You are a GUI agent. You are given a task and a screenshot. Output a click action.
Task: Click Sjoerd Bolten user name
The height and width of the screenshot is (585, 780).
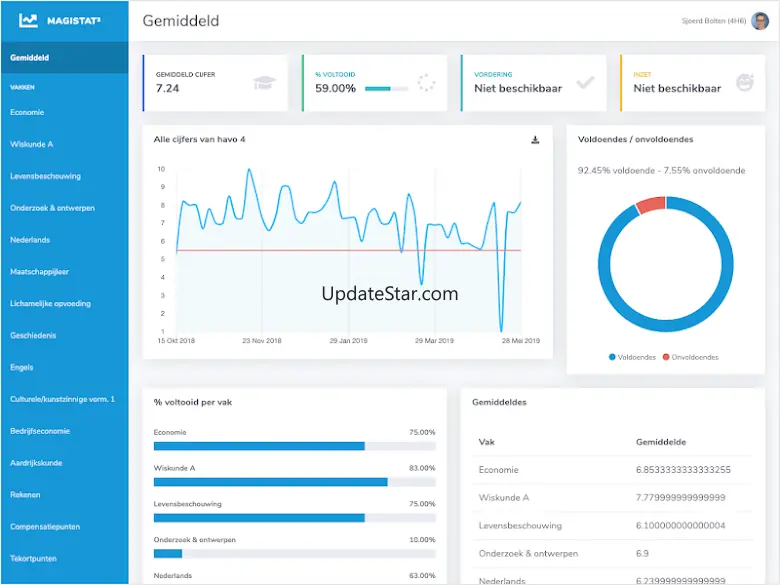coord(714,21)
